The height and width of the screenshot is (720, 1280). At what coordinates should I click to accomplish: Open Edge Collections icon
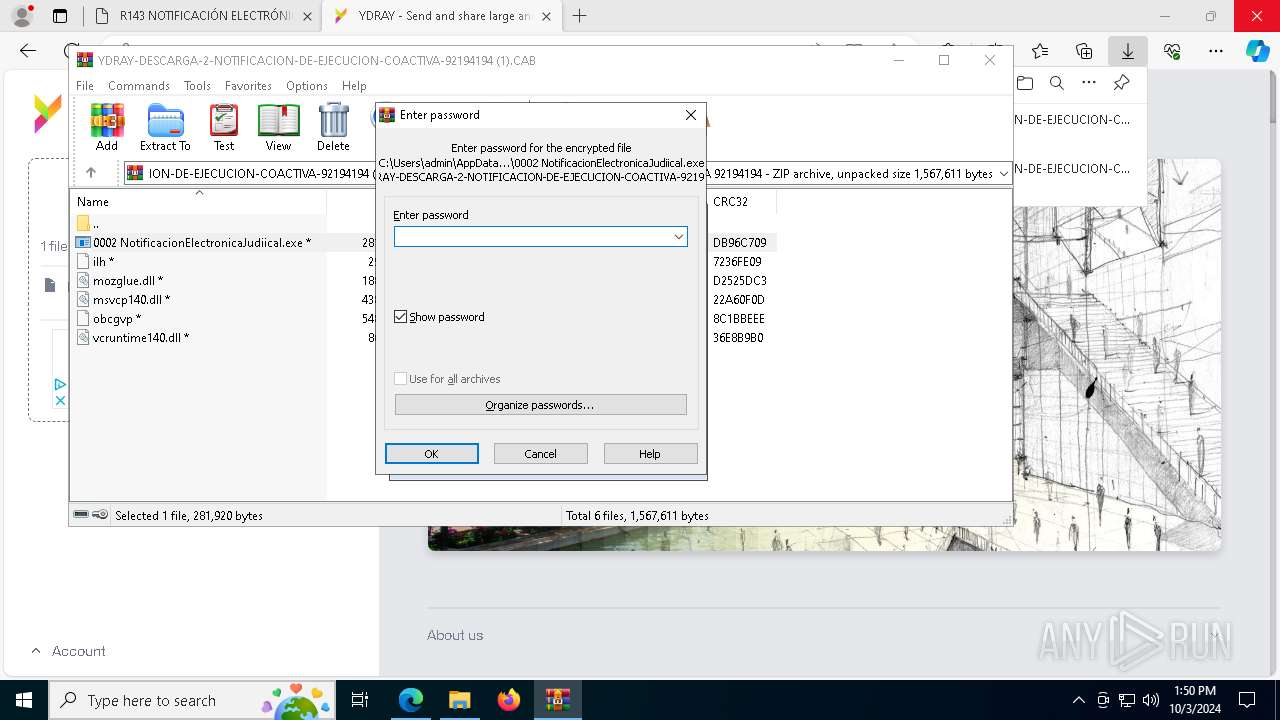(1084, 51)
